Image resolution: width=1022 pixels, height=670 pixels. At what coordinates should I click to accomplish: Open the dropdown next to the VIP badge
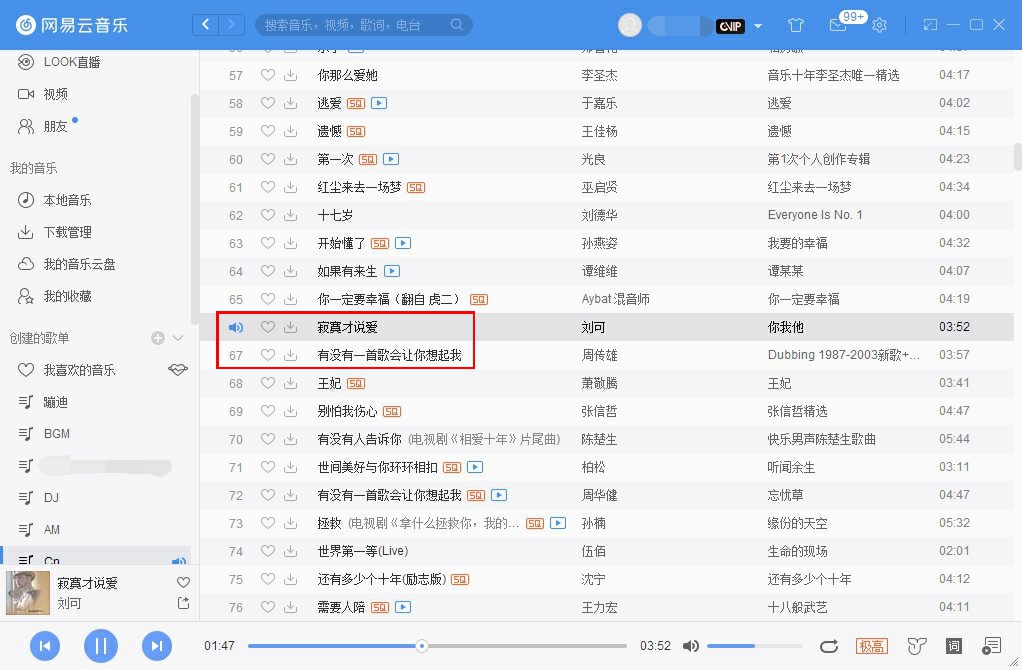(757, 26)
